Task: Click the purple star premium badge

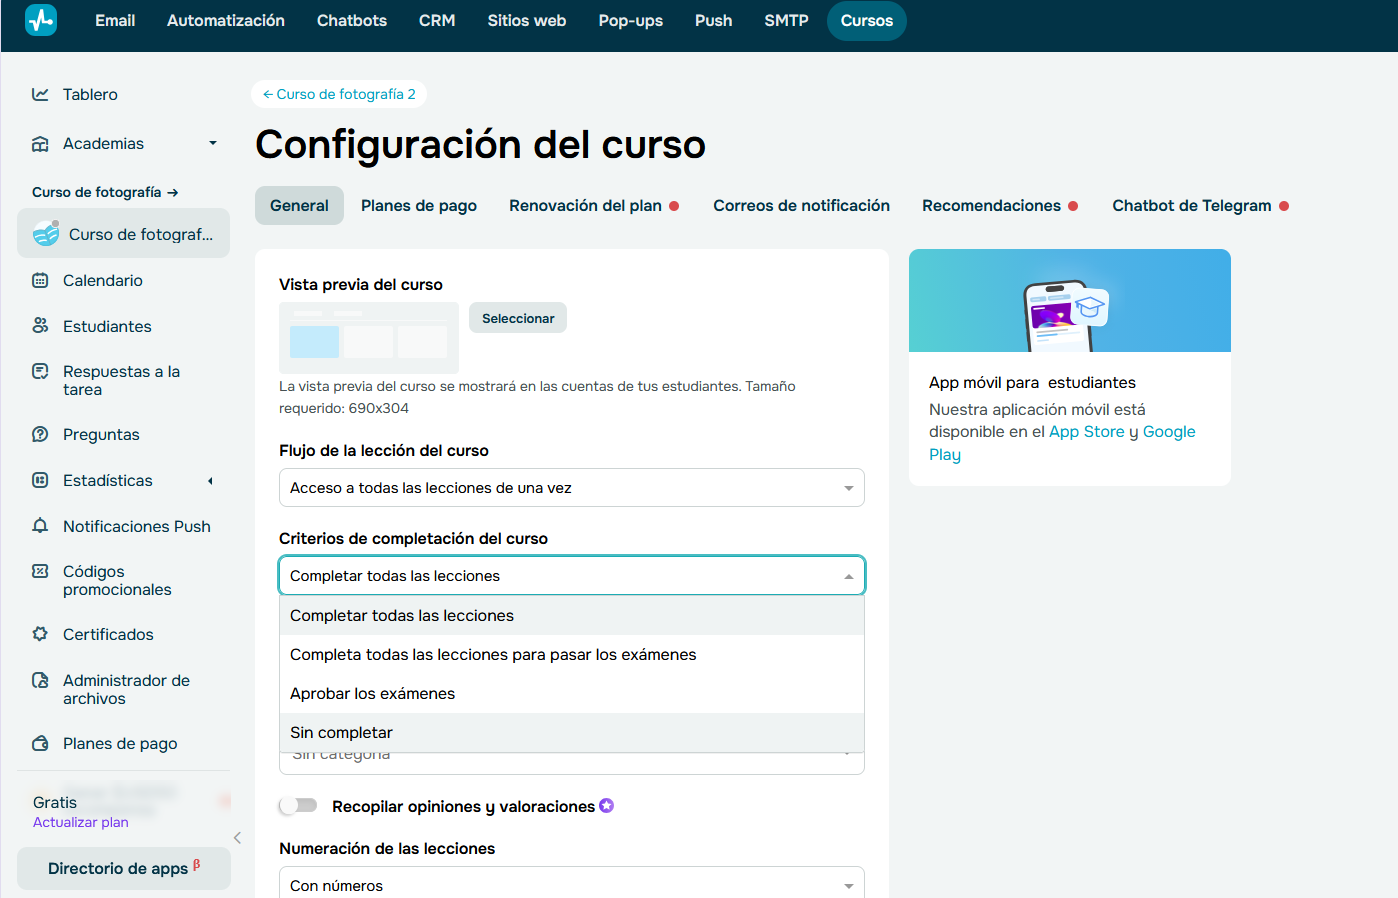Action: coord(606,806)
